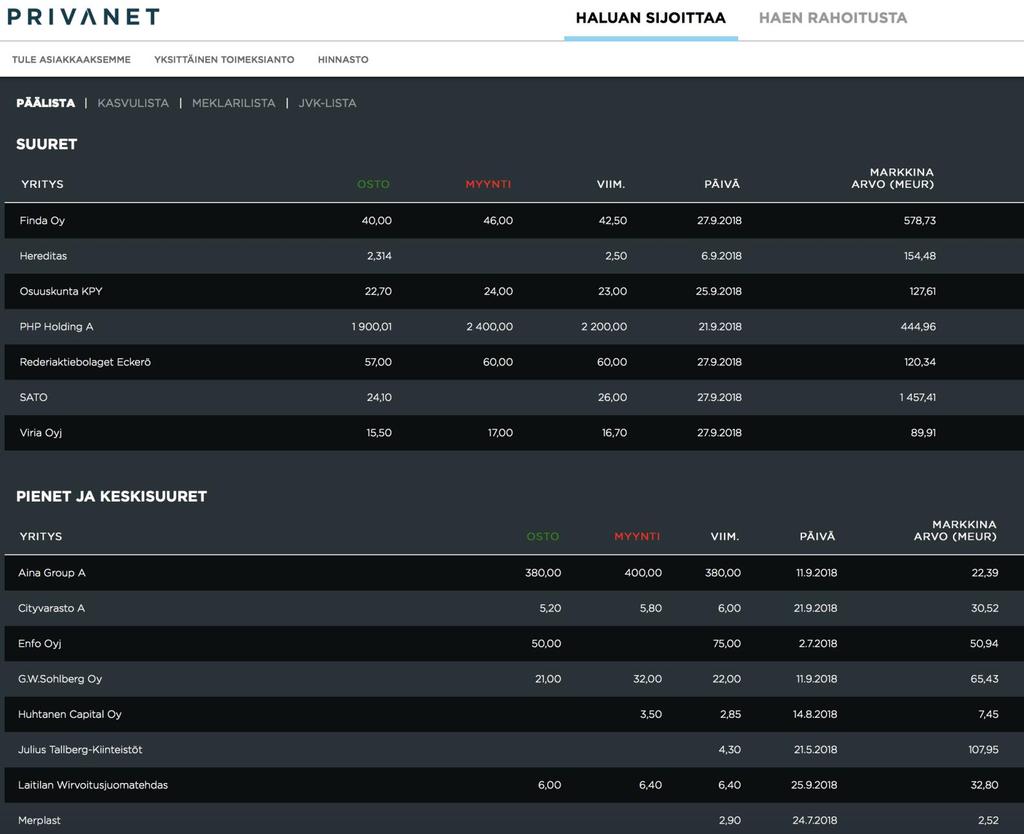This screenshot has height=834, width=1024.
Task: Open the Aina Group A company row
Action: (514, 573)
